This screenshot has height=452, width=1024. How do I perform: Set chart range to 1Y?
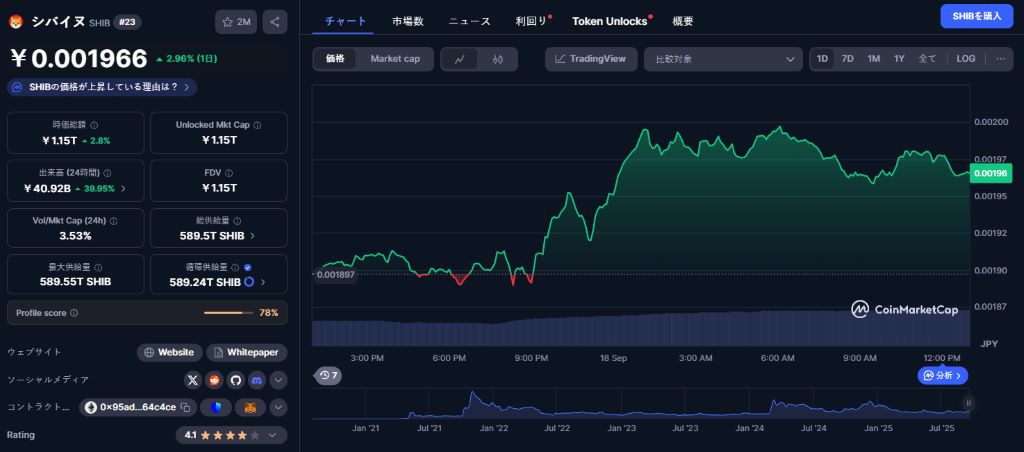click(x=899, y=59)
